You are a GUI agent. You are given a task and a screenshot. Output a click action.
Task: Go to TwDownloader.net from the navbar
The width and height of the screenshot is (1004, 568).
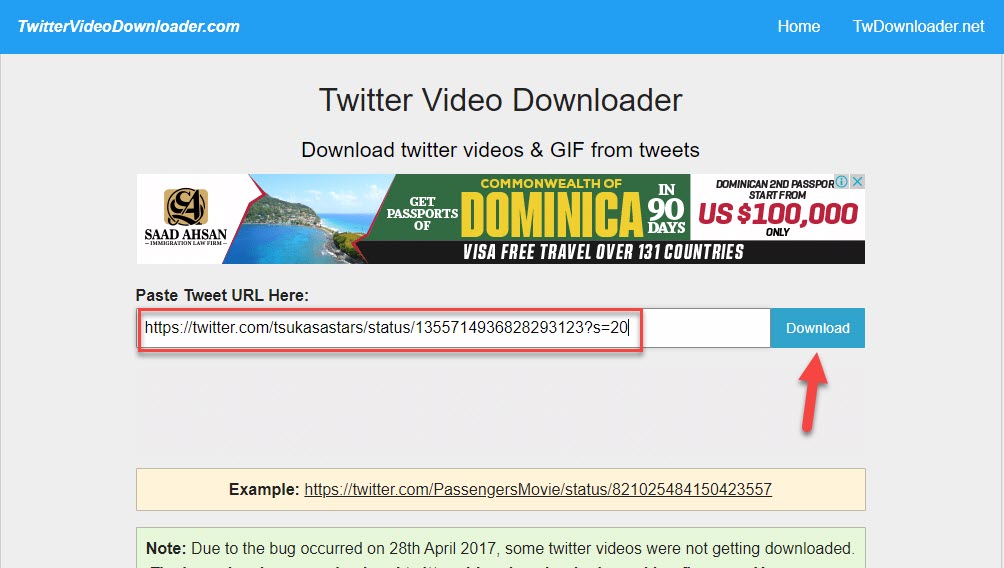[x=918, y=27]
